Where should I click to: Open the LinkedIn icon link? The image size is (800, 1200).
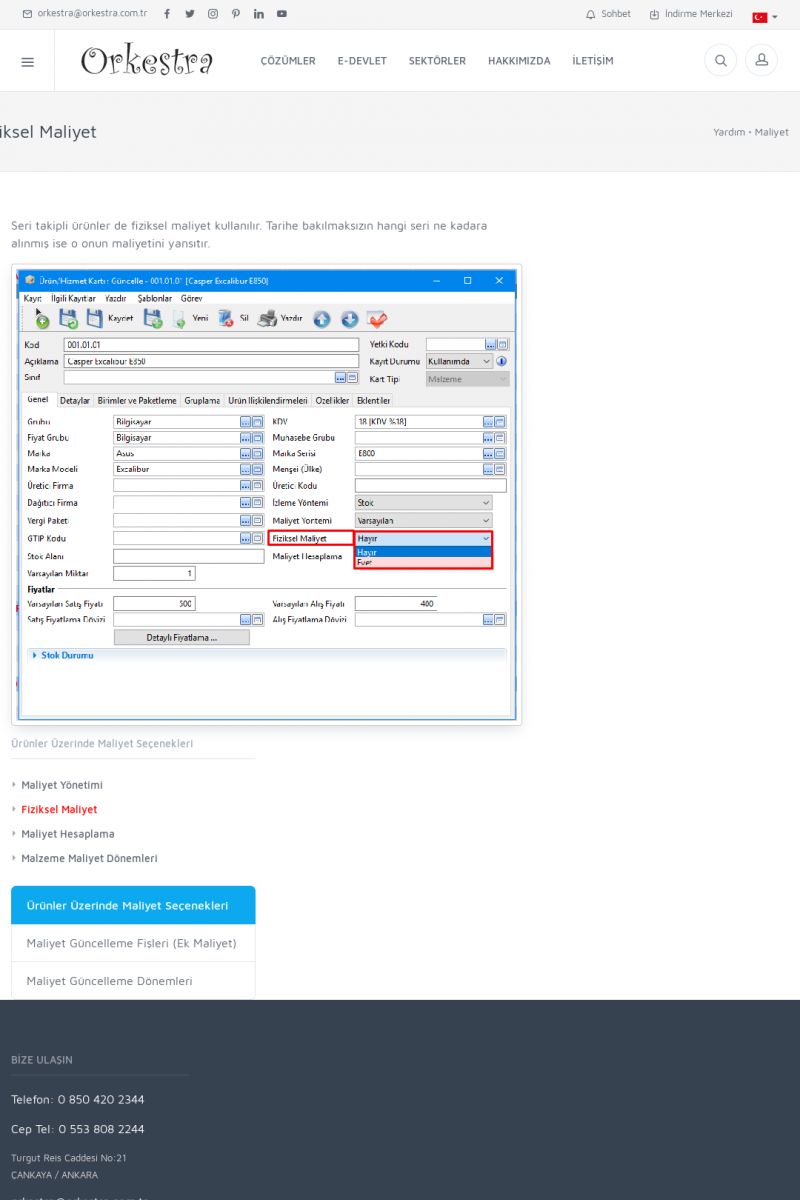pyautogui.click(x=259, y=14)
